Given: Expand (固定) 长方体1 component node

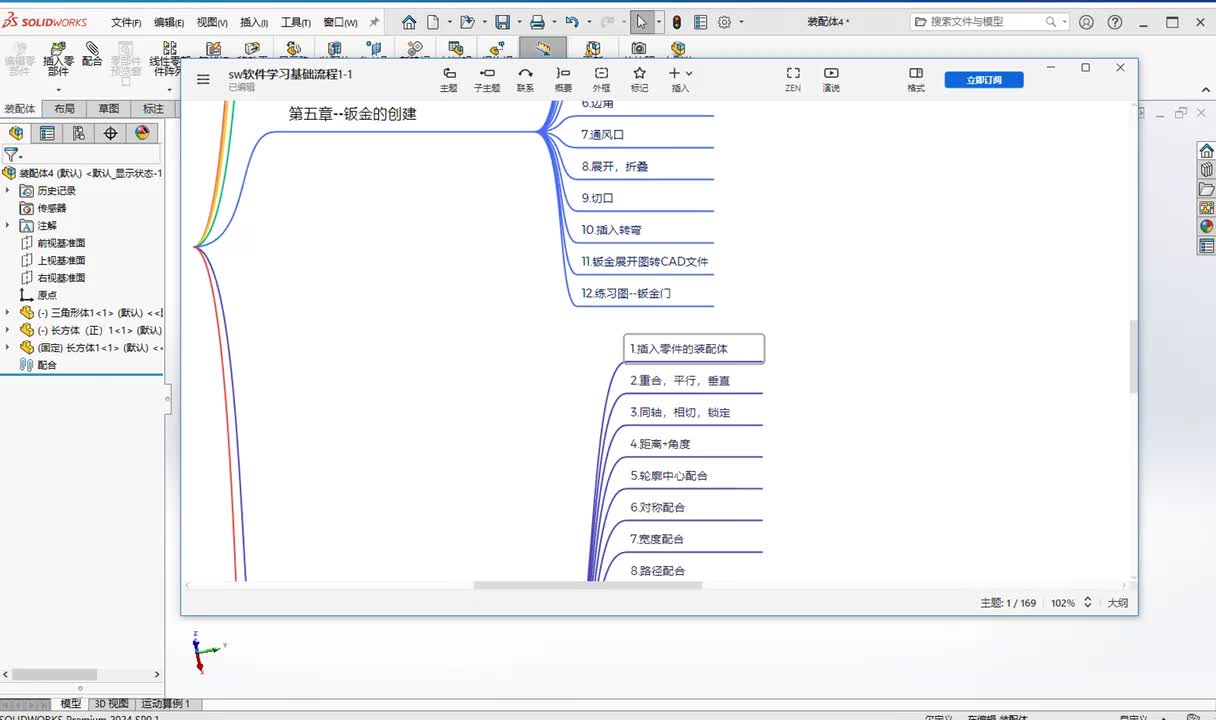Looking at the screenshot, I should 8,347.
